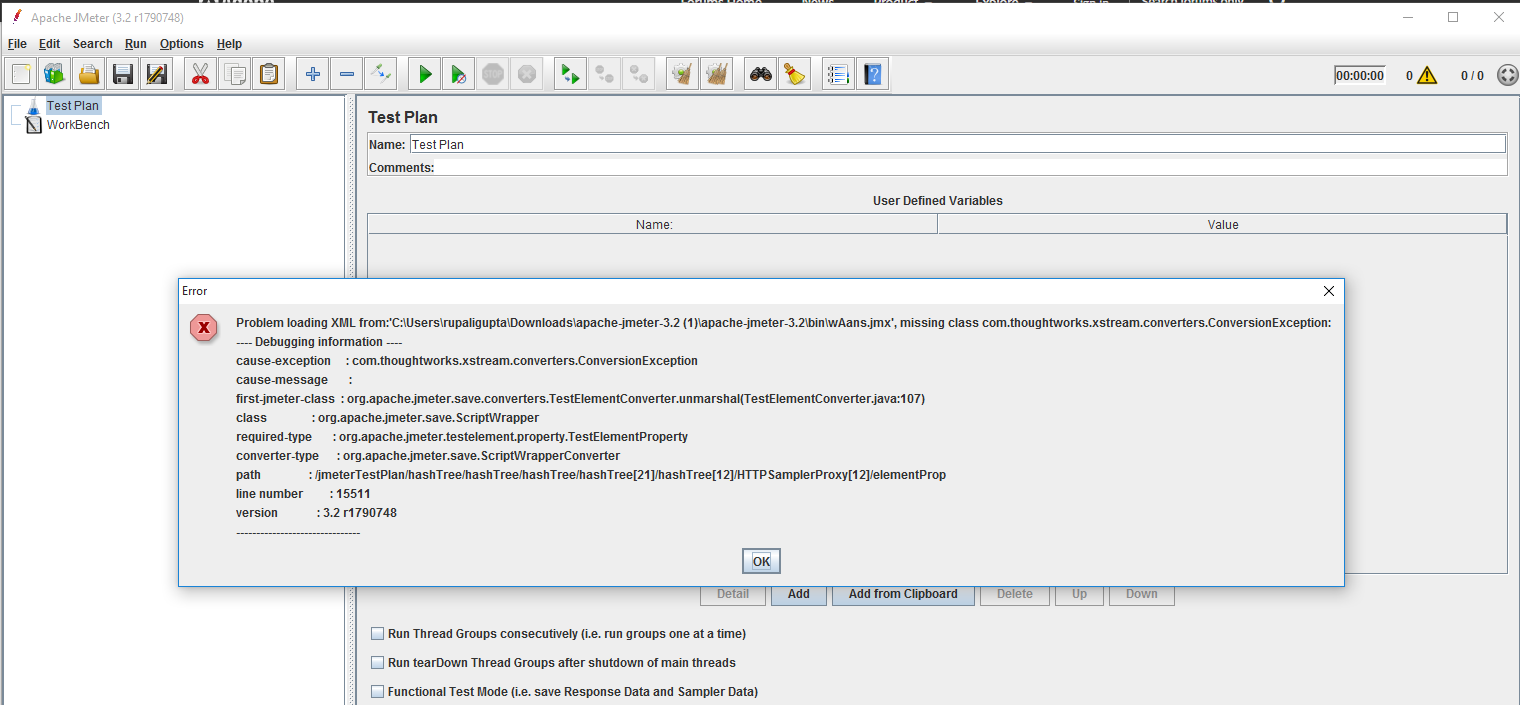The height and width of the screenshot is (705, 1520).
Task: Start the test with green play icon
Action: coord(425,74)
